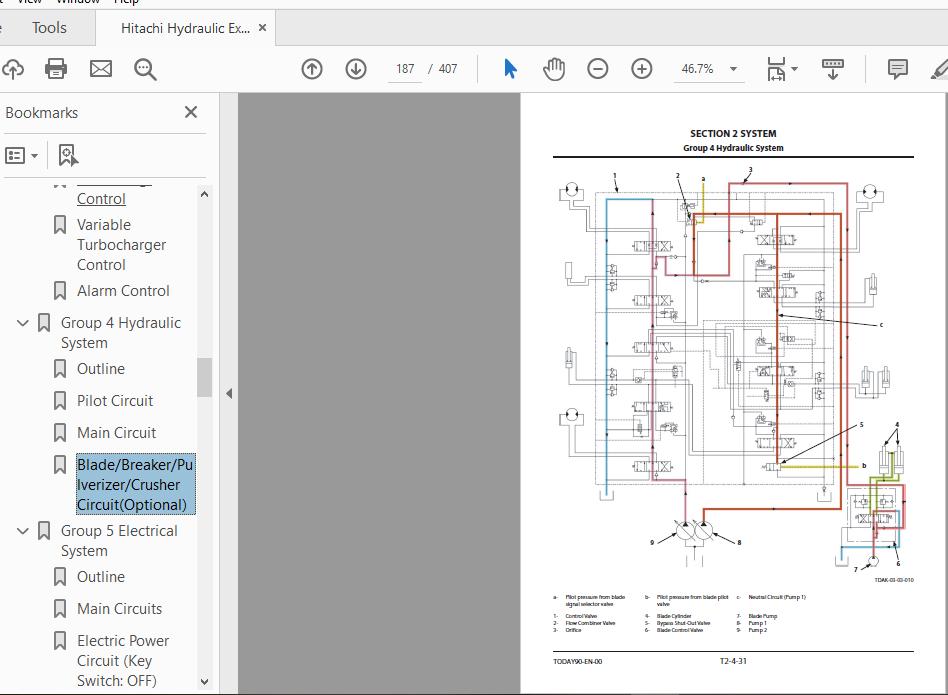Activate the Hand pan tool
The width and height of the screenshot is (948, 695).
point(554,69)
